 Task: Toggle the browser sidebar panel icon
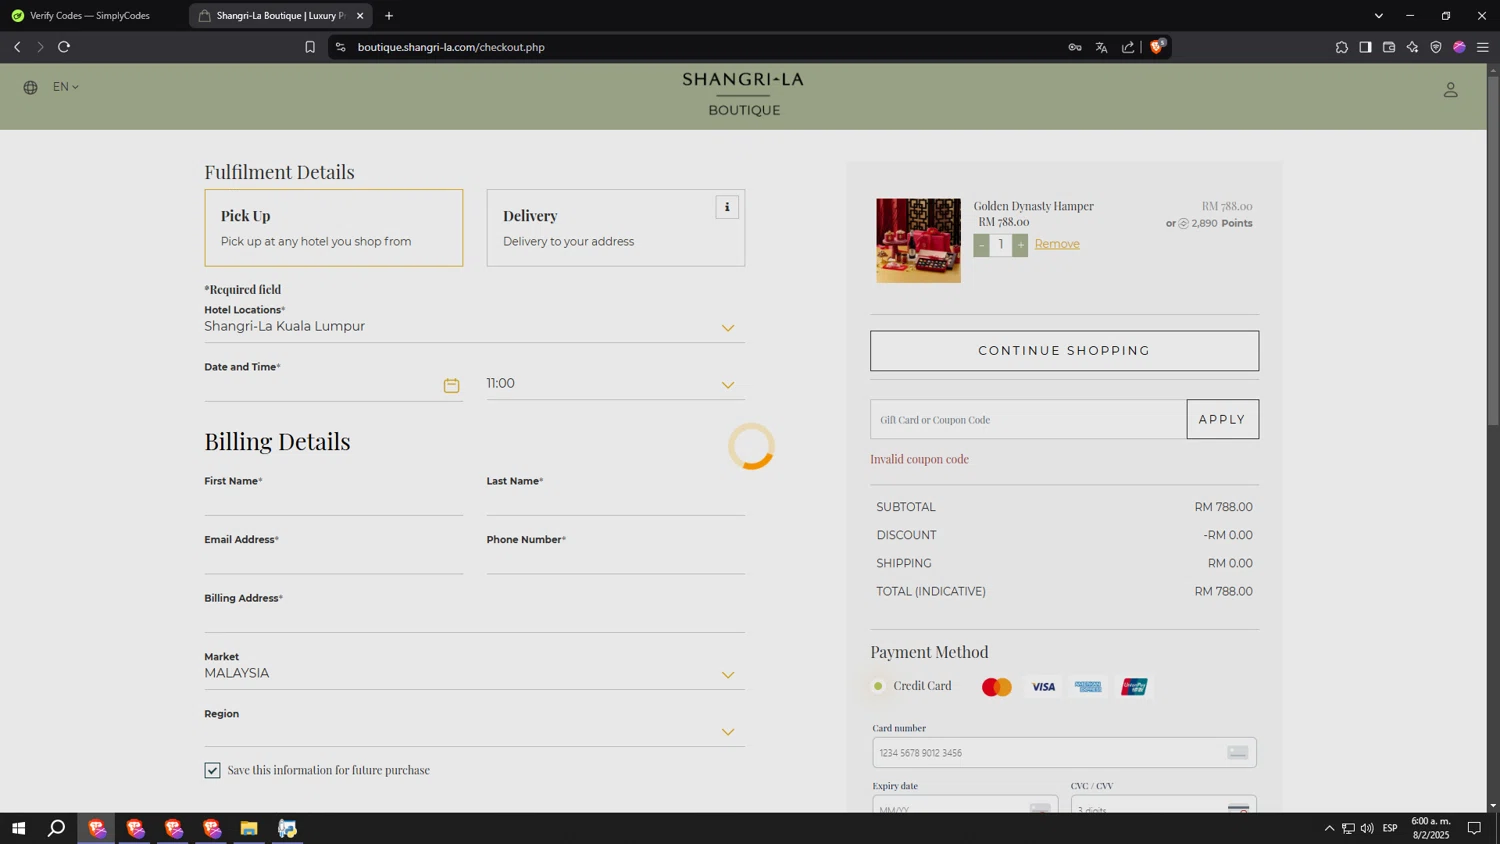[x=1365, y=47]
